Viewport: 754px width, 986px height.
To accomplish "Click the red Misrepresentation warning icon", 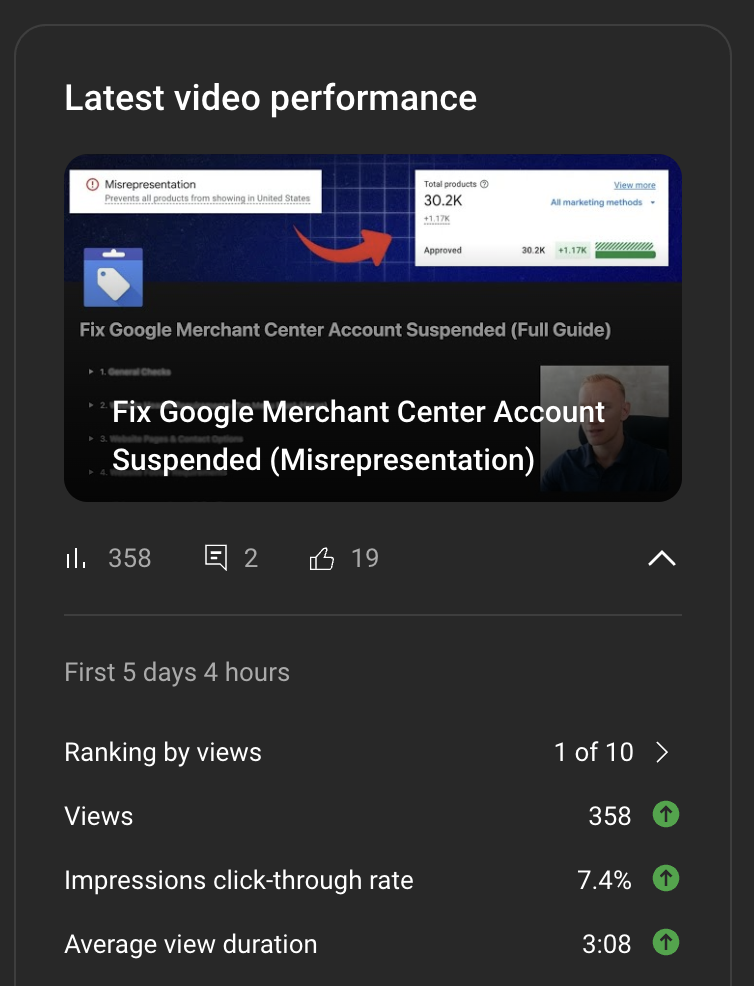I will 92,184.
